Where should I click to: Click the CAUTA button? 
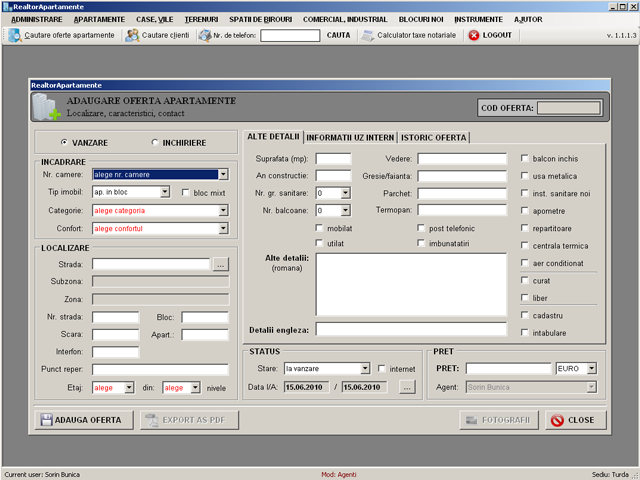(338, 35)
